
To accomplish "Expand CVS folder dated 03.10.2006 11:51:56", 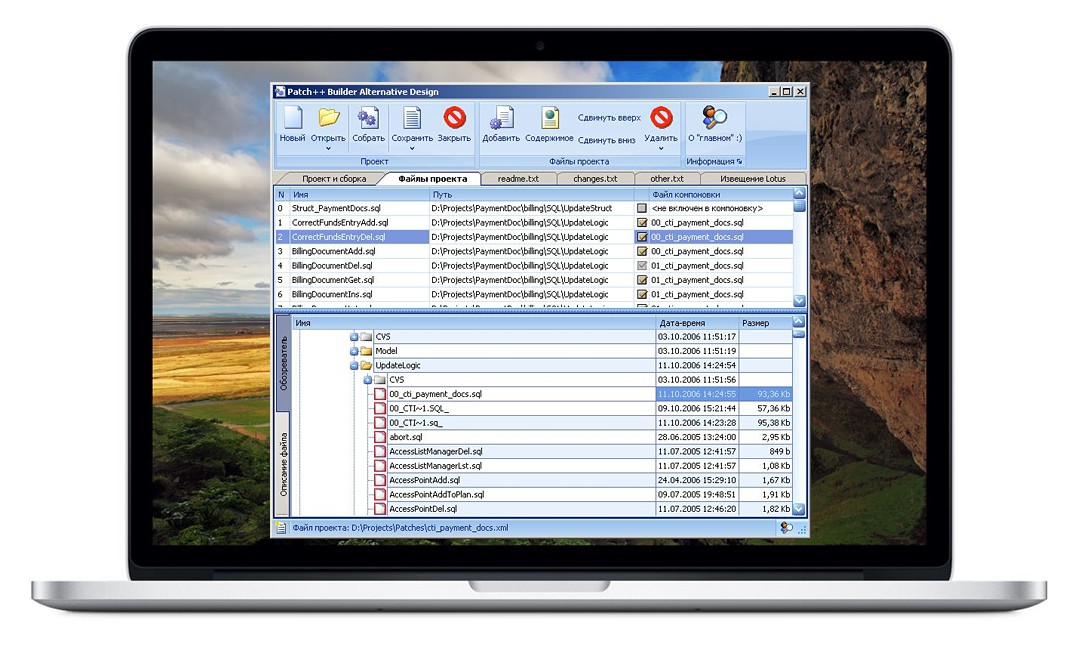I will click(x=367, y=380).
